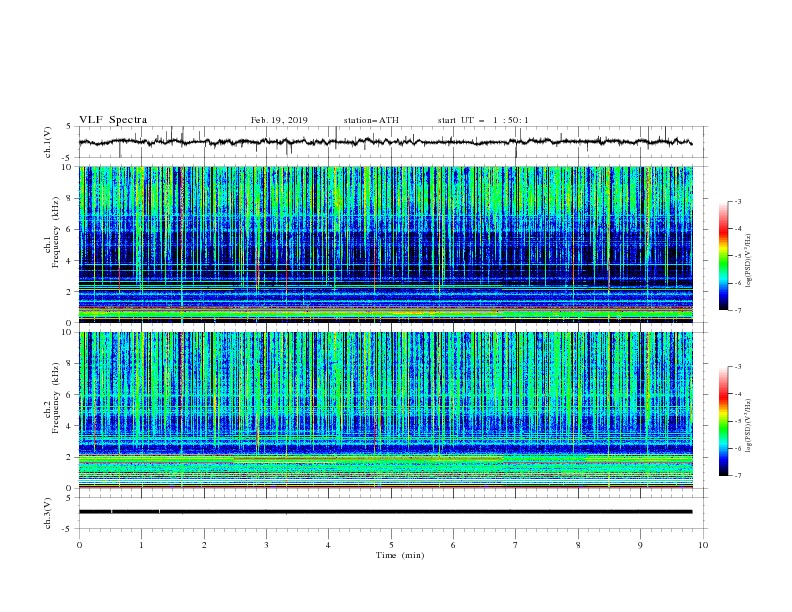Click the "-6" tick on ch.2 color bar
The height and width of the screenshot is (612, 792).
738,448
